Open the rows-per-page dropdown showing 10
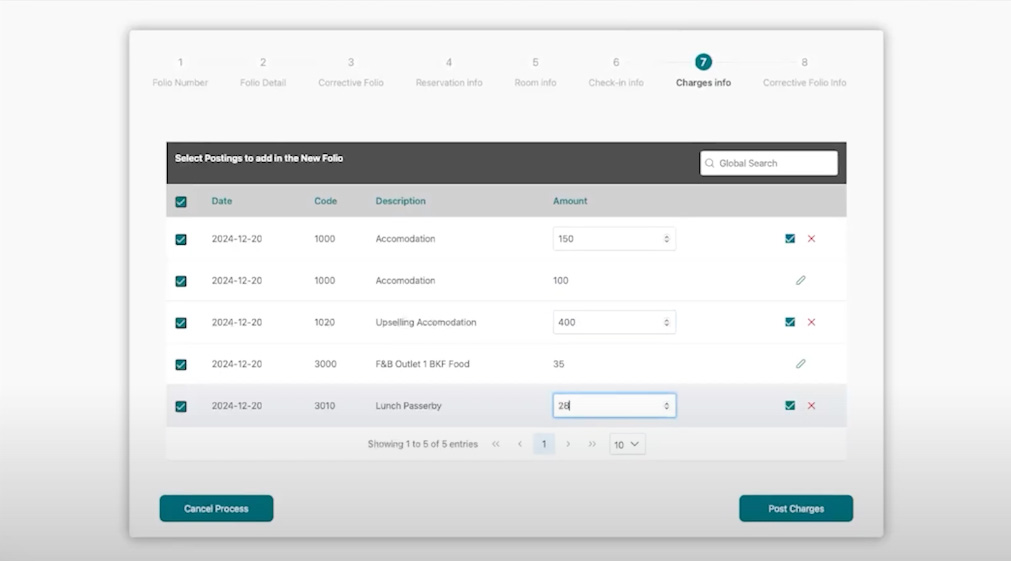 coord(627,444)
